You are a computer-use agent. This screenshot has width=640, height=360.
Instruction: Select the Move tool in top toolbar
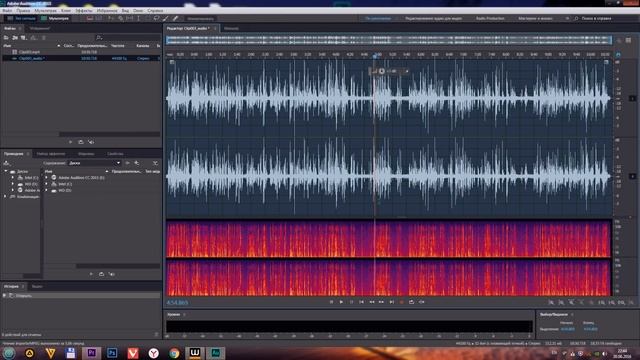(x=111, y=18)
